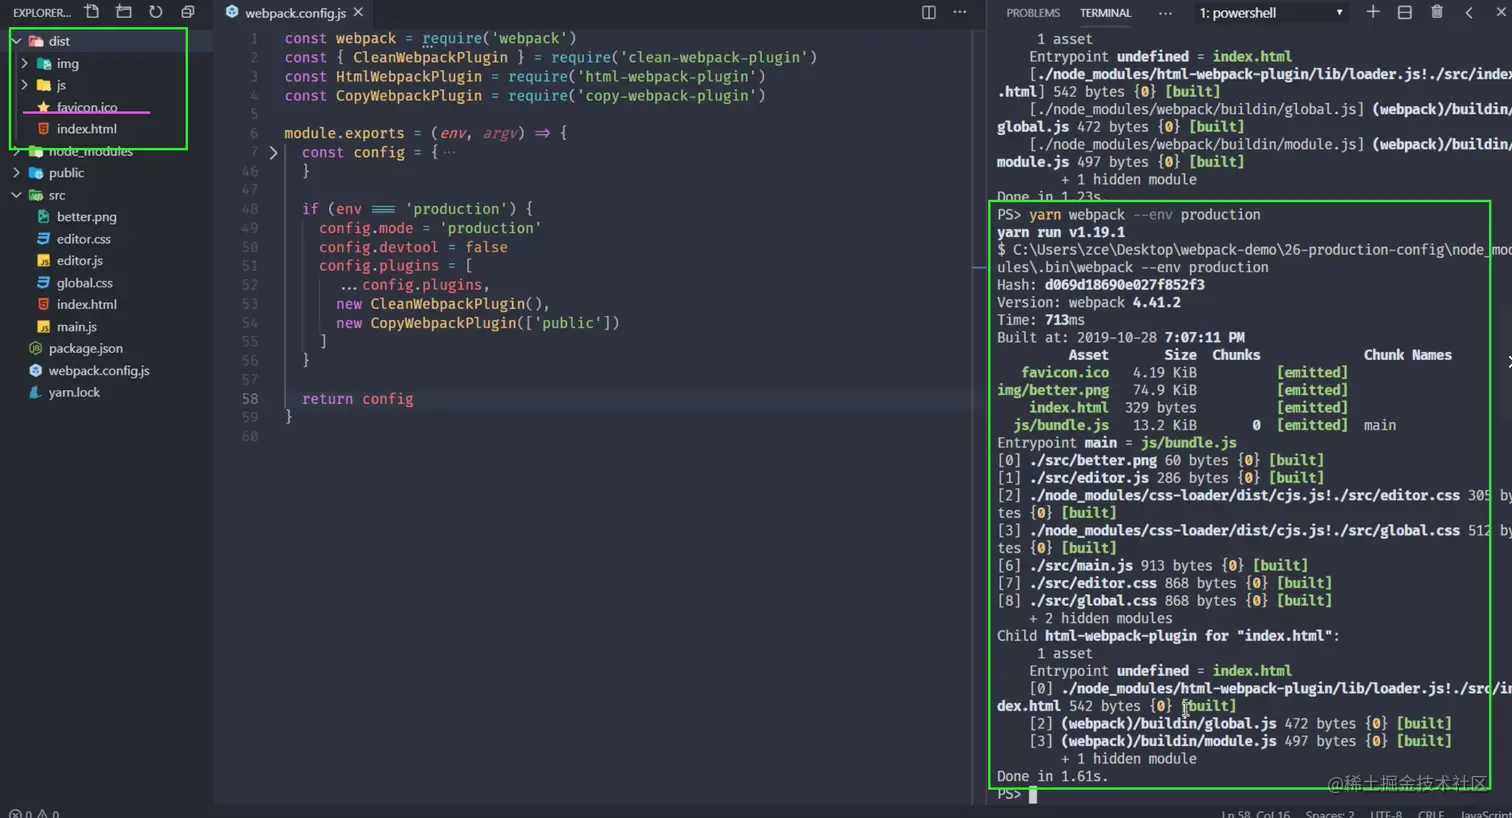The height and width of the screenshot is (818, 1512).
Task: Switch to the PROBLEMS tab
Action: point(1033,13)
